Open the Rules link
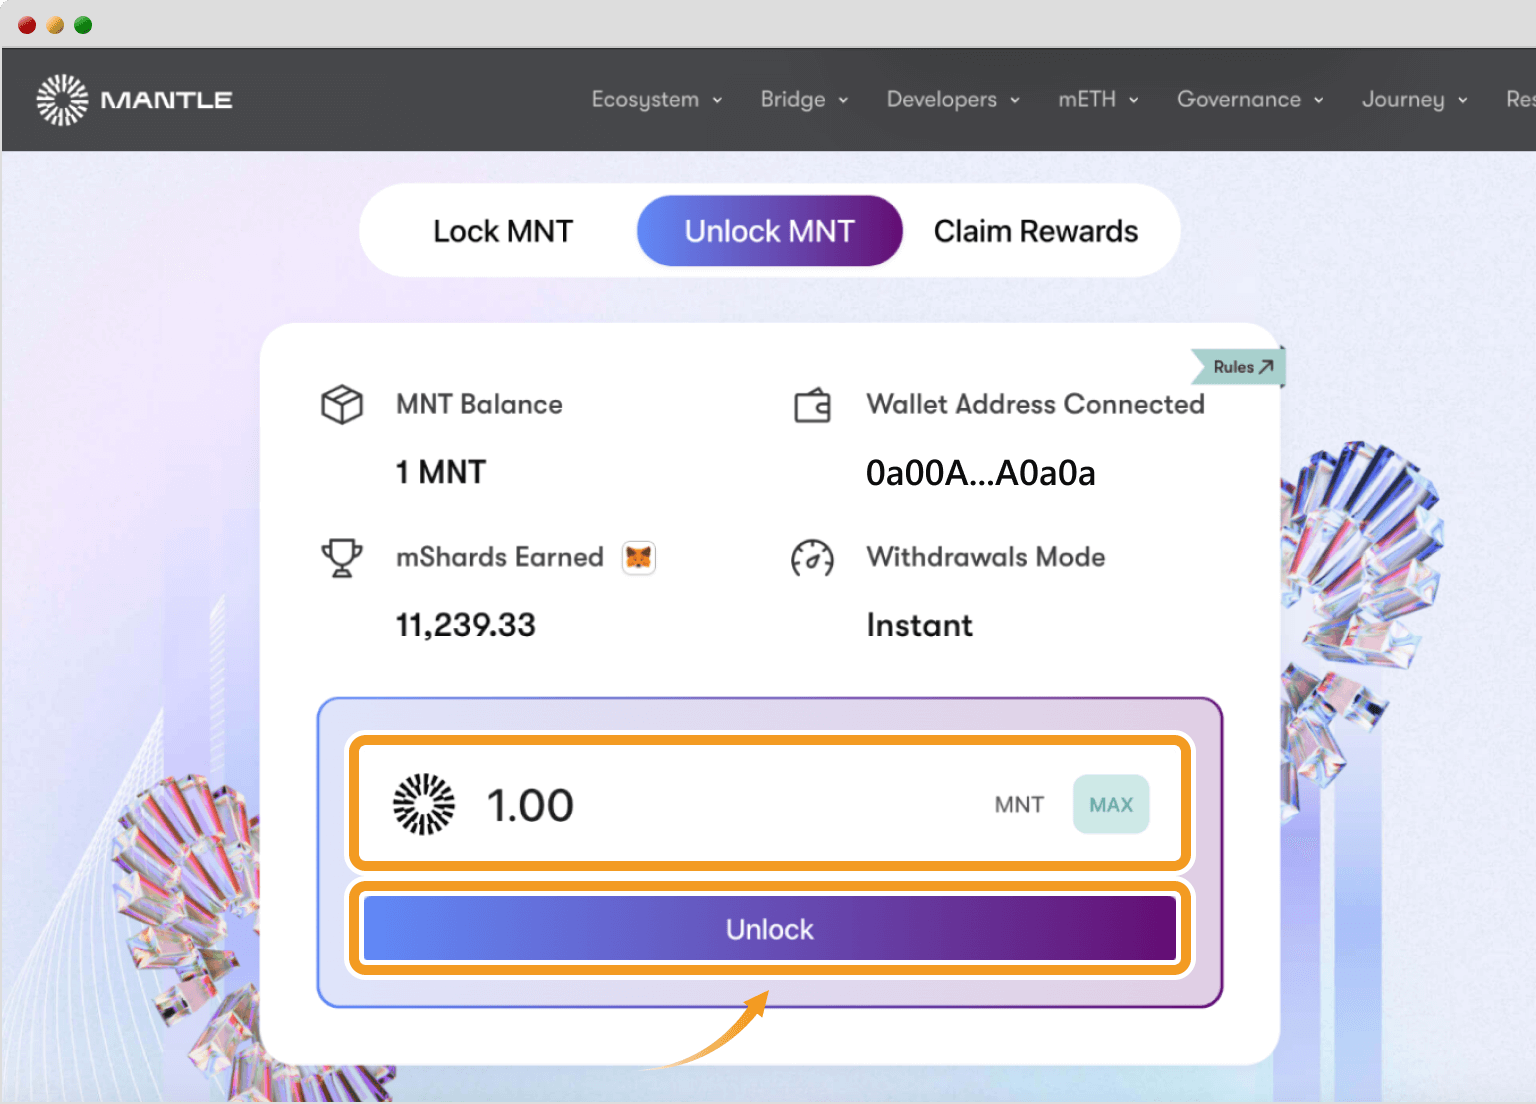The height and width of the screenshot is (1104, 1536). 1238,367
